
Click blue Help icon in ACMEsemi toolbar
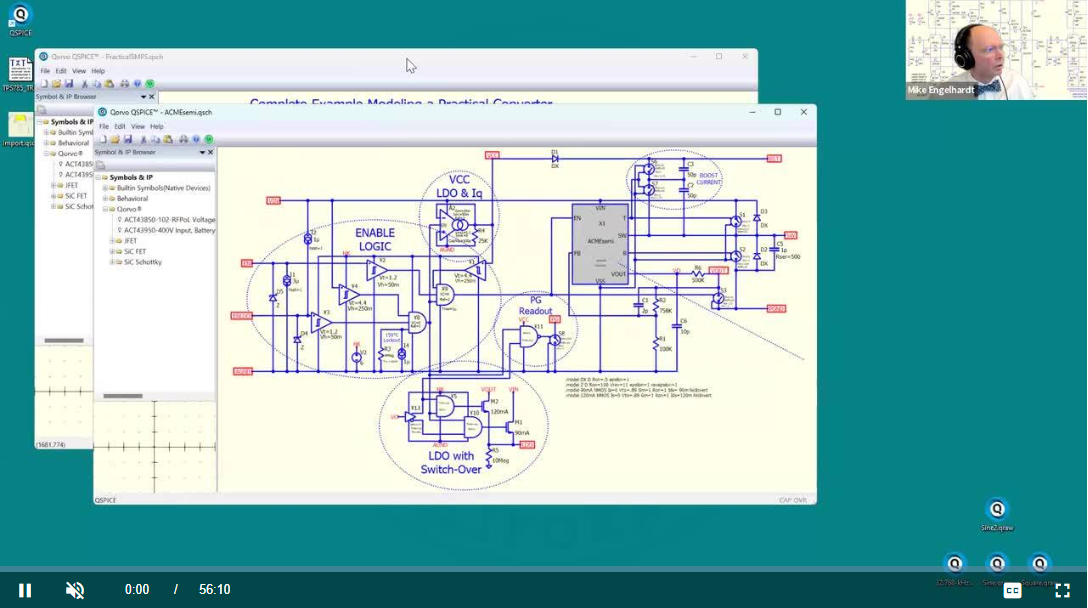coord(196,140)
